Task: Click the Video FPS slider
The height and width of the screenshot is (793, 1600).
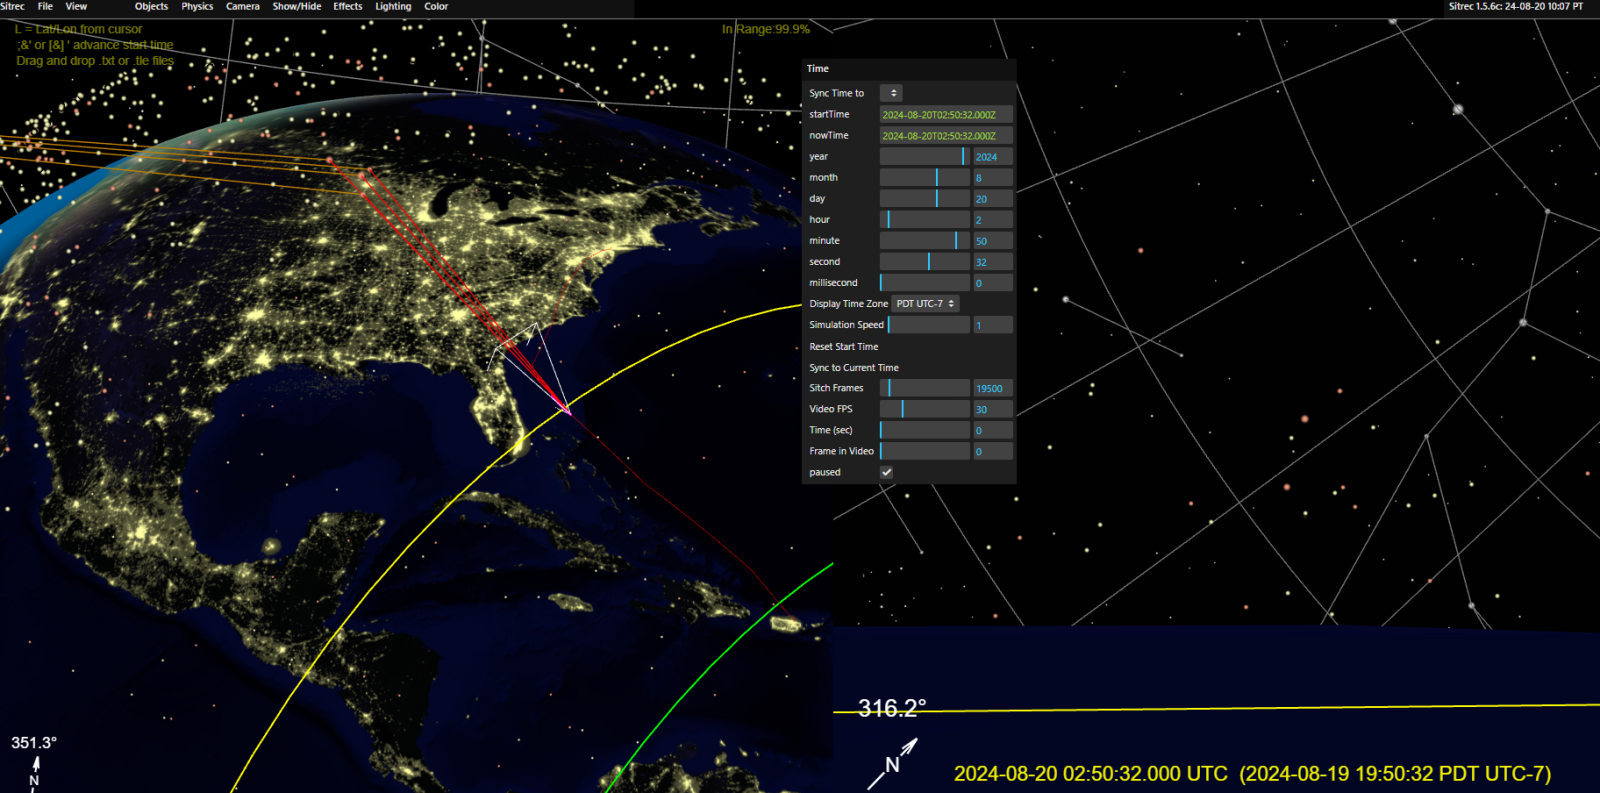Action: [x=925, y=409]
